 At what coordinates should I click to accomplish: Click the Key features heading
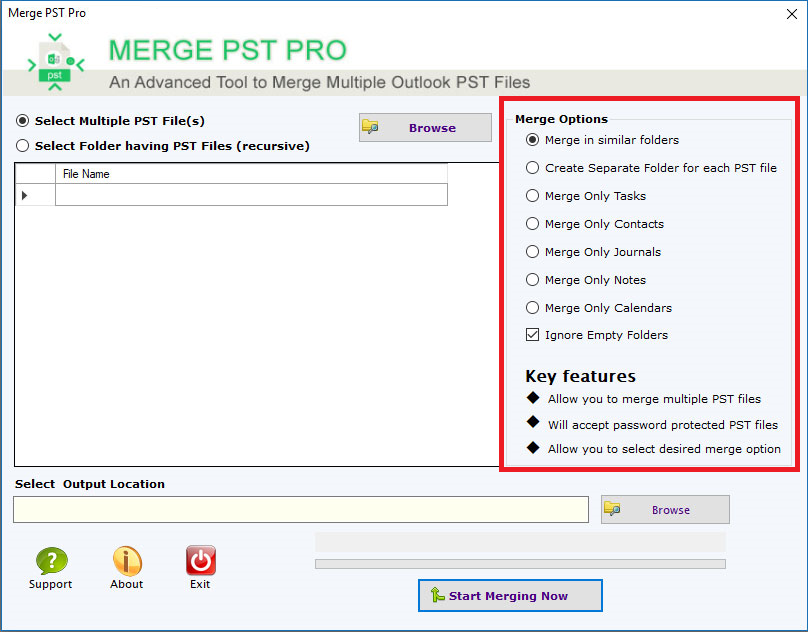580,376
